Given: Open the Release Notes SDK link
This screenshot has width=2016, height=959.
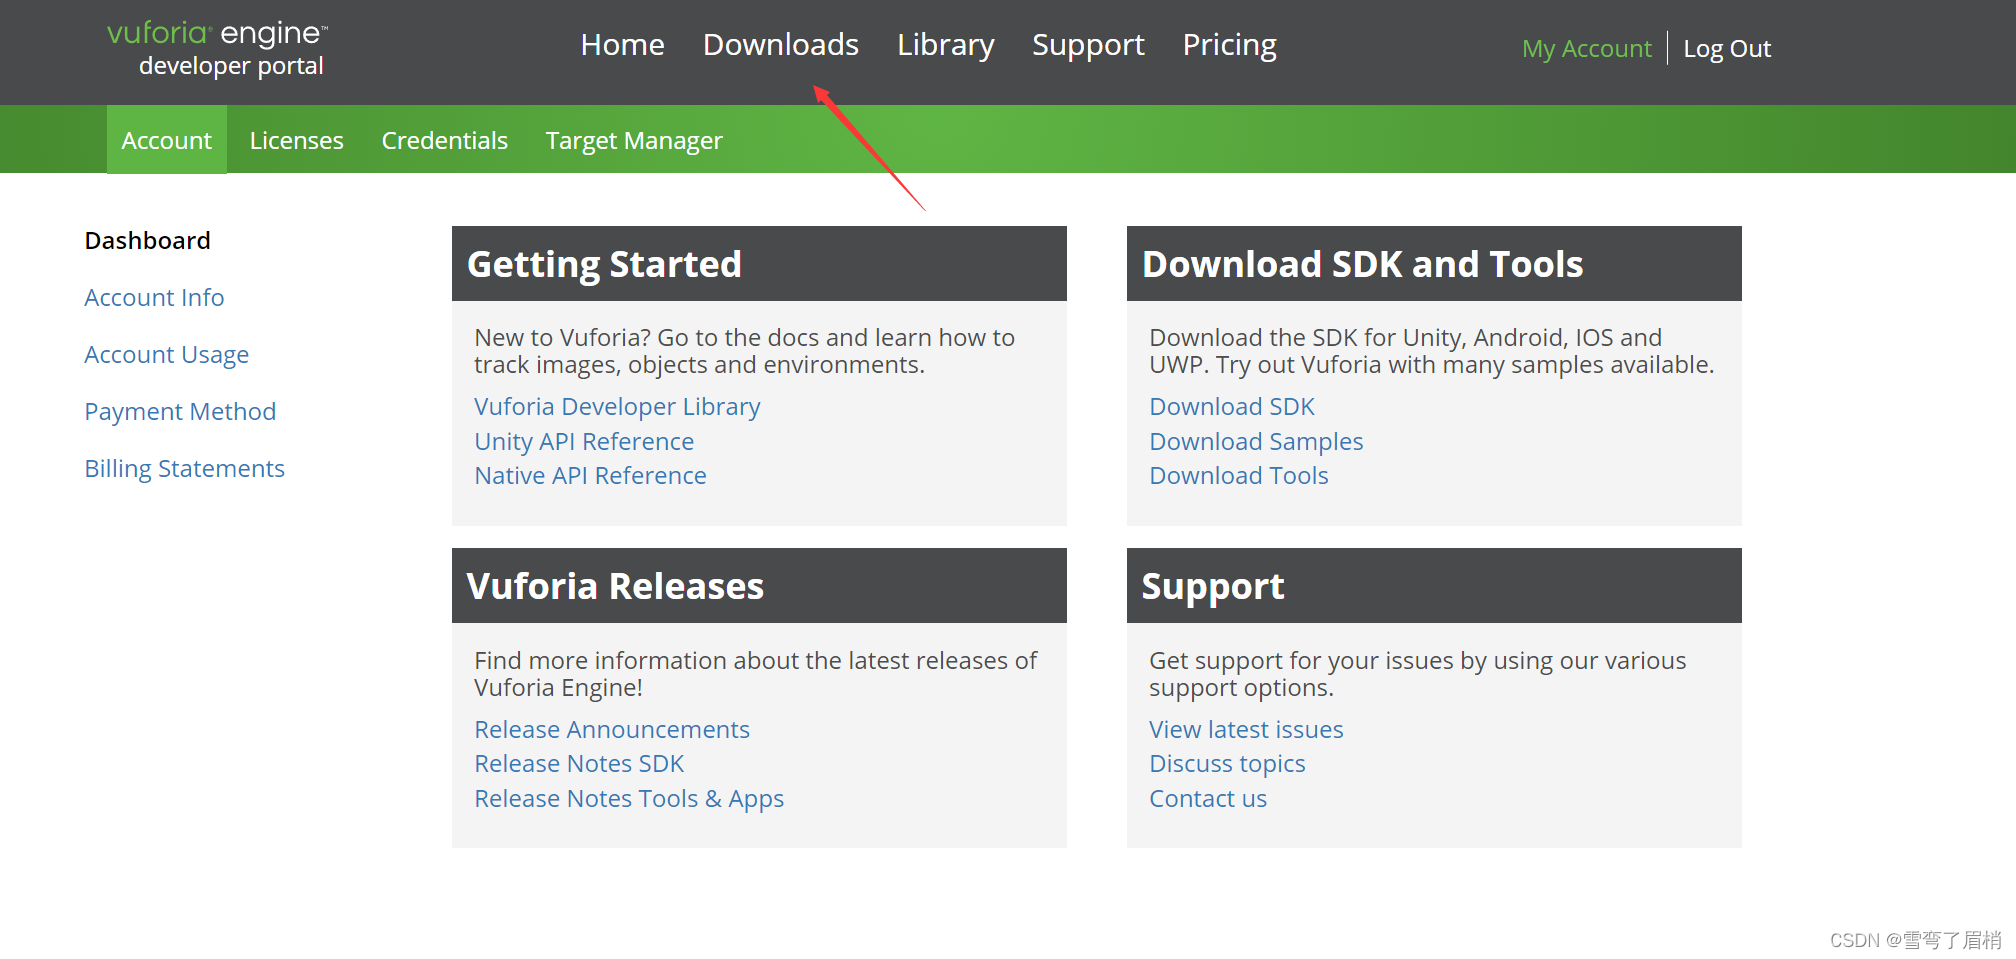Looking at the screenshot, I should (579, 764).
